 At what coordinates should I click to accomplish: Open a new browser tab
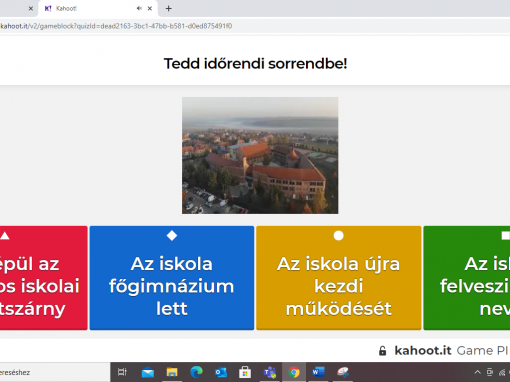coord(169,8)
